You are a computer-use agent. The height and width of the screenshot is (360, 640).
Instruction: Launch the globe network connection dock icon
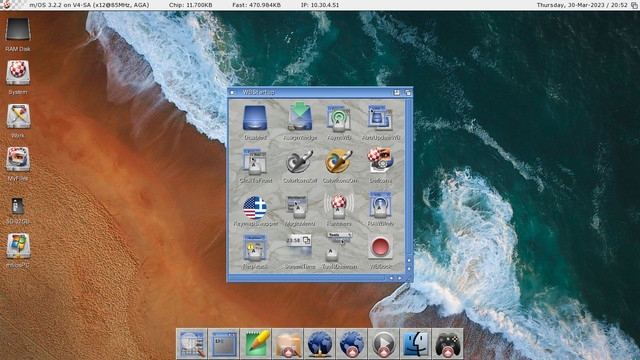(x=320, y=344)
